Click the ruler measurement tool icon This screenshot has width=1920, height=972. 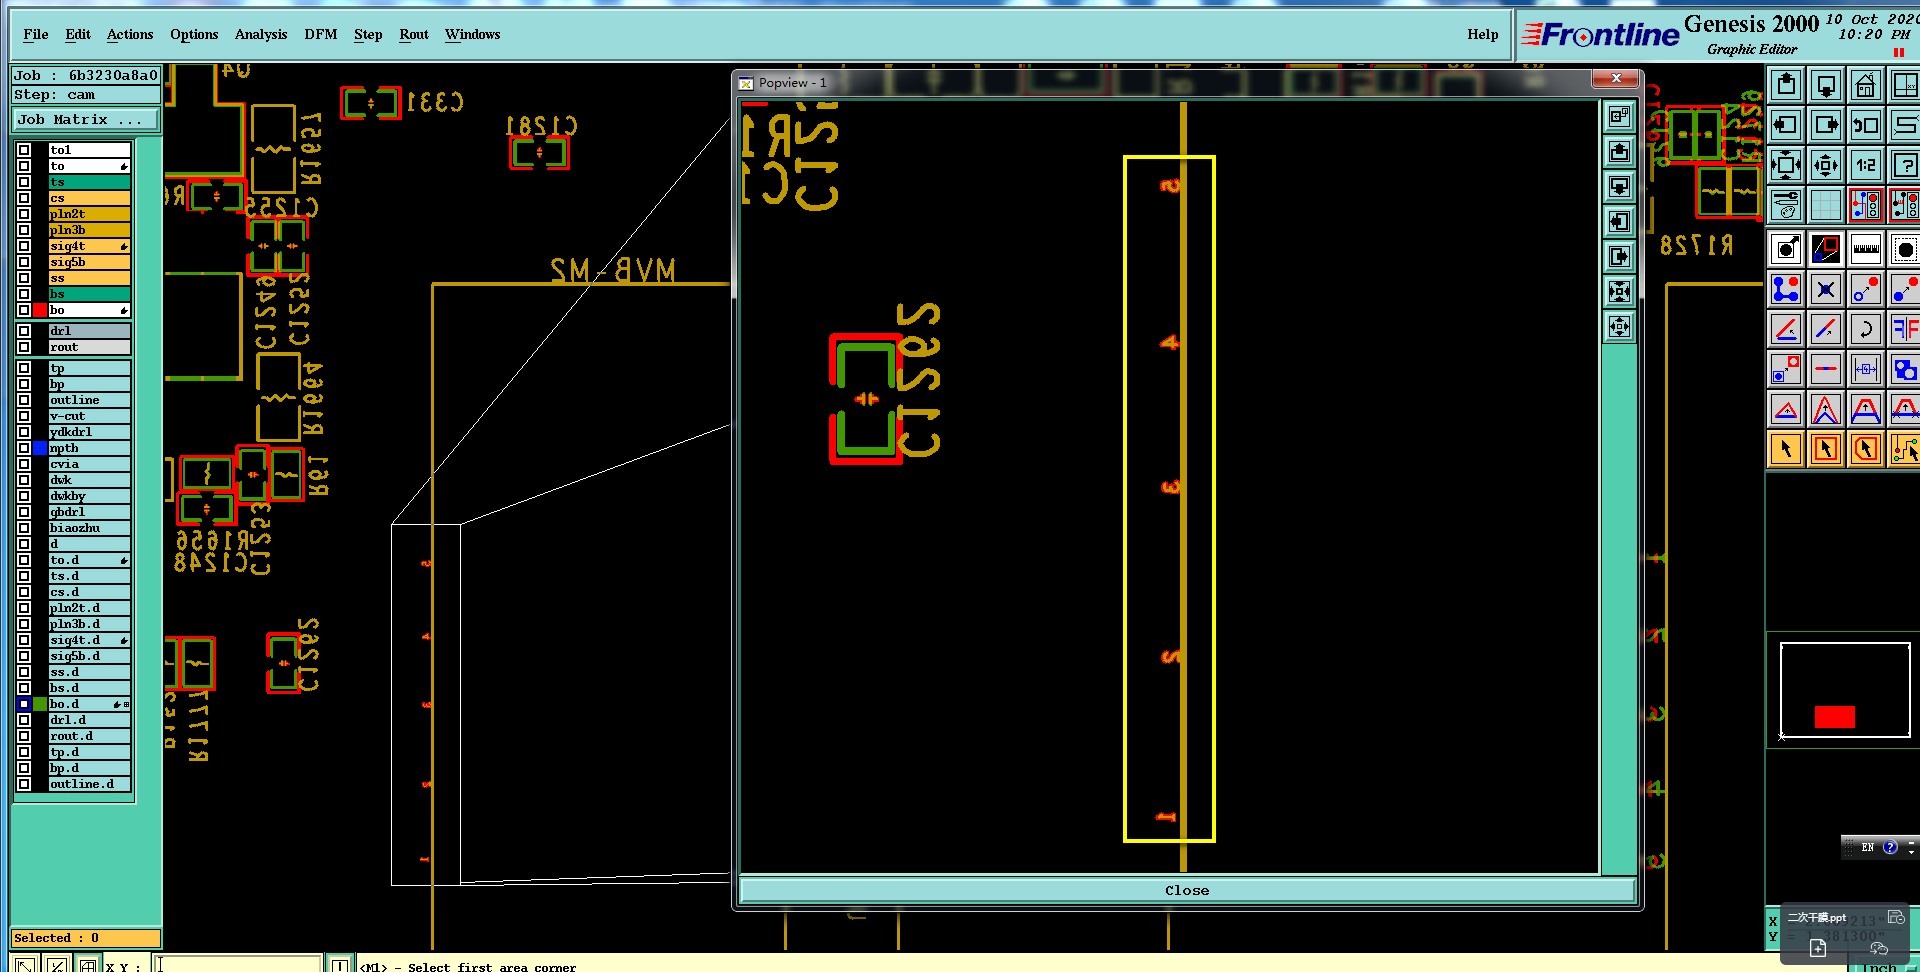coord(1866,248)
